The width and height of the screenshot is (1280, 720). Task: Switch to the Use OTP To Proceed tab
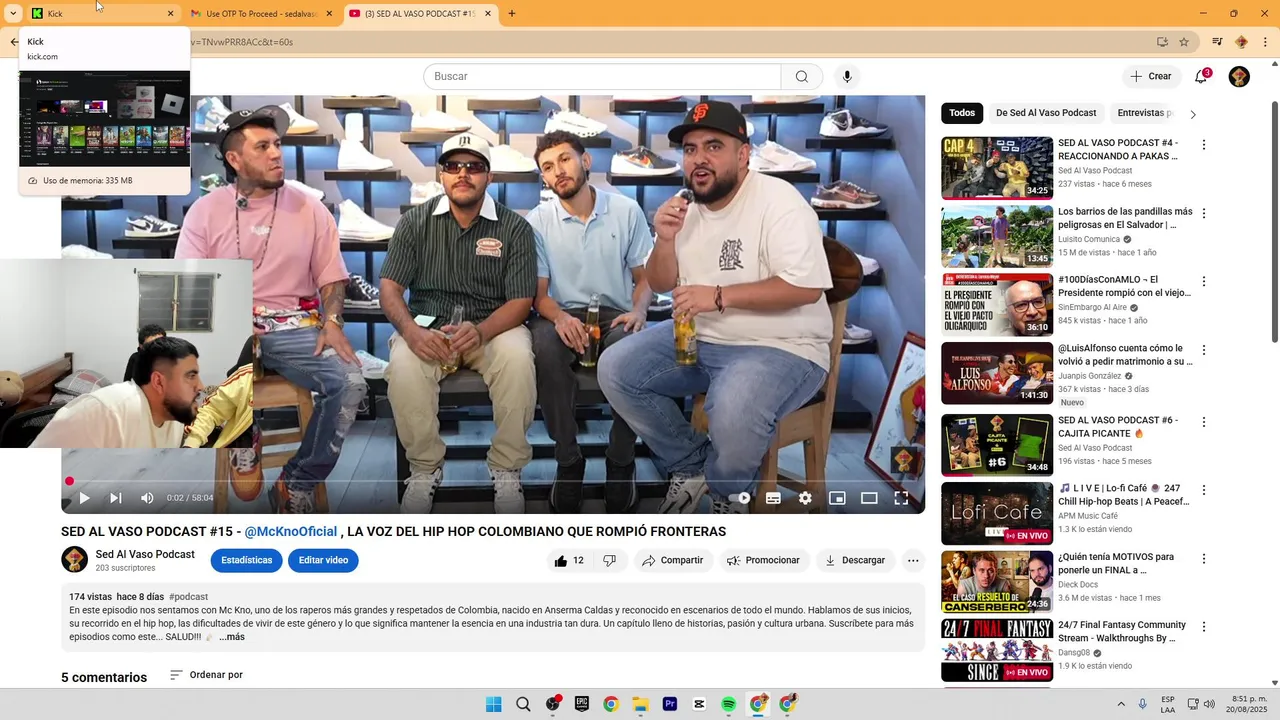(x=262, y=14)
